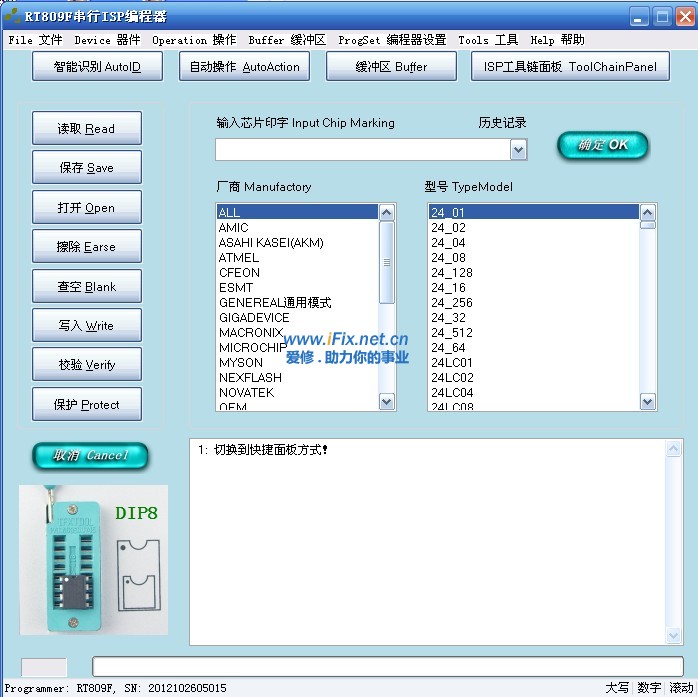This screenshot has height=697, width=698.
Task: Open the ProgSet 编程器设置 menu
Action: tap(392, 40)
